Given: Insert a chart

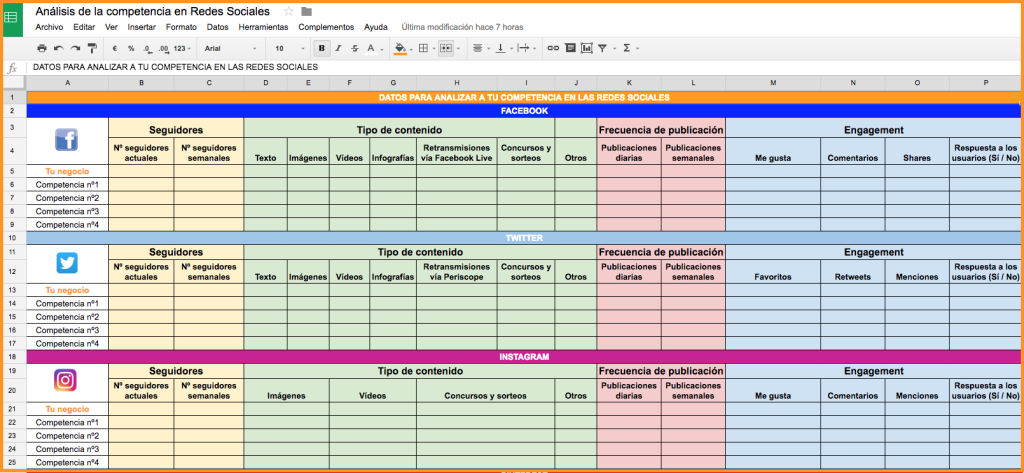Looking at the screenshot, I should 586,48.
